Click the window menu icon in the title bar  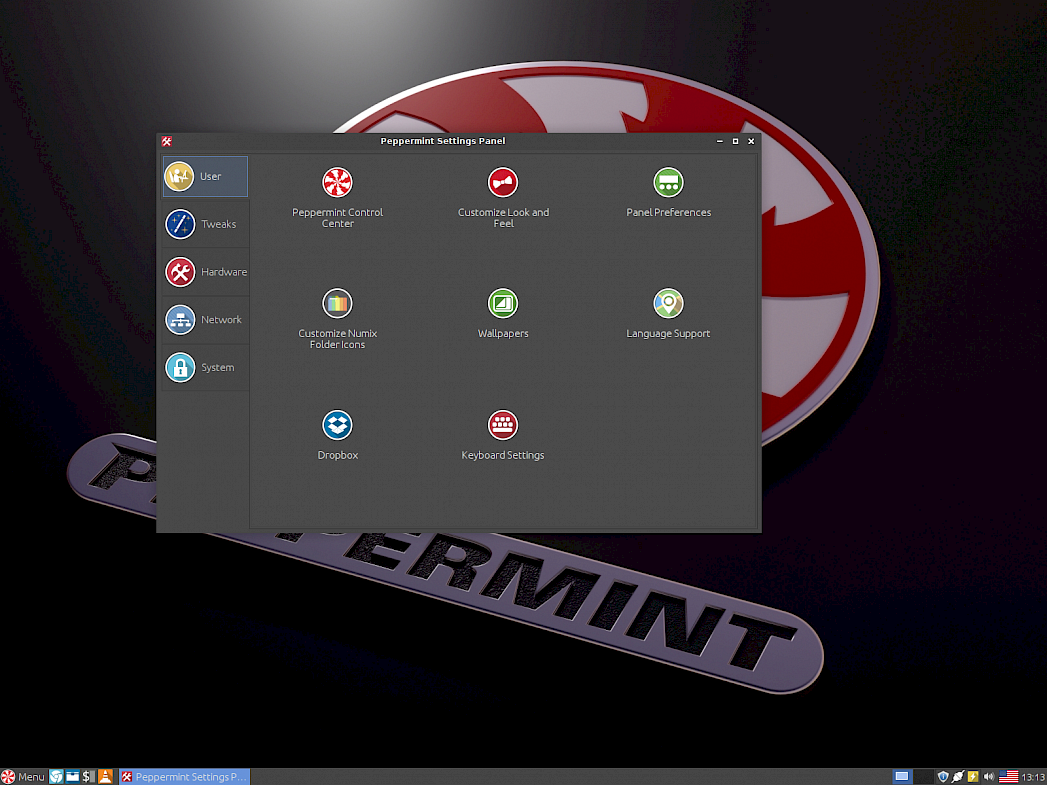click(x=166, y=141)
